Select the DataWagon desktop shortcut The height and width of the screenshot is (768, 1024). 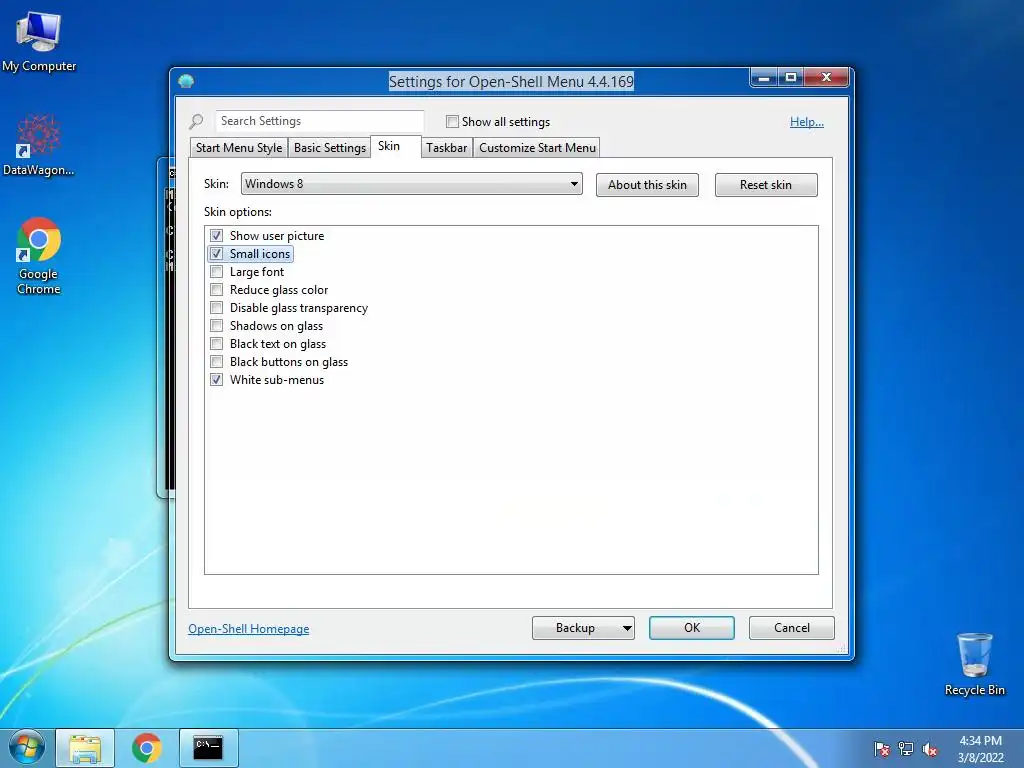coord(39,145)
